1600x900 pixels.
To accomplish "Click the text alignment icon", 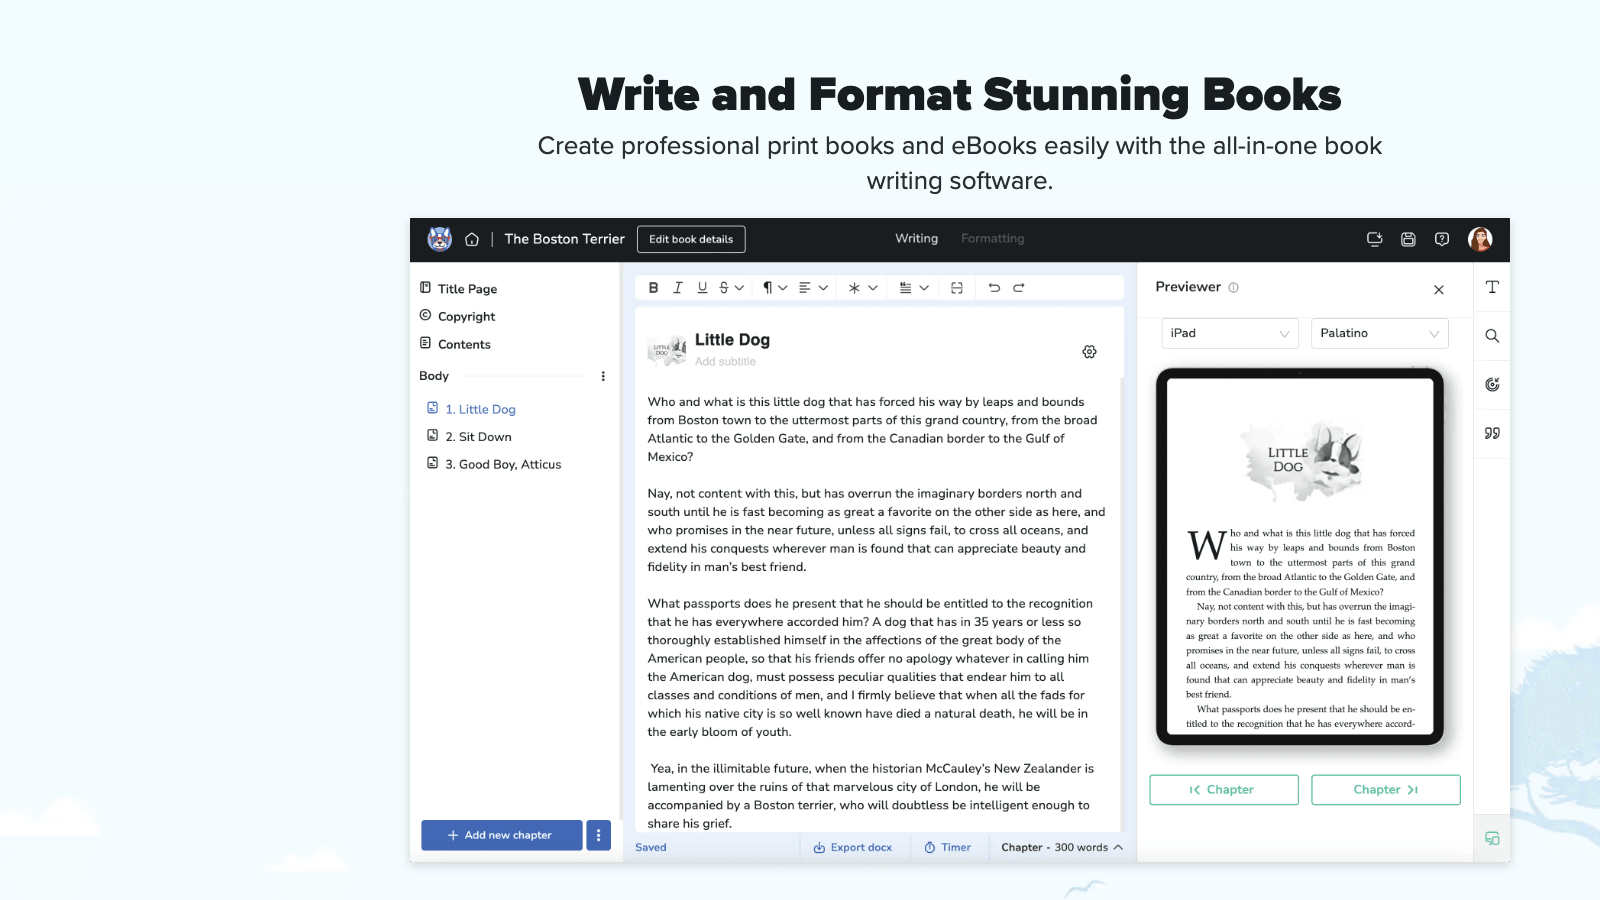I will coord(805,288).
